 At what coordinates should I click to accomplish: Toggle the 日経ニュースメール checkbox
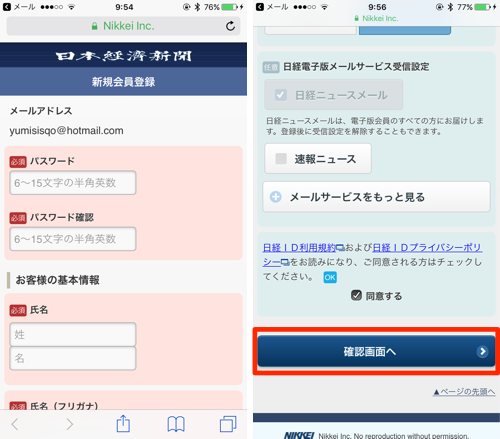[280, 95]
